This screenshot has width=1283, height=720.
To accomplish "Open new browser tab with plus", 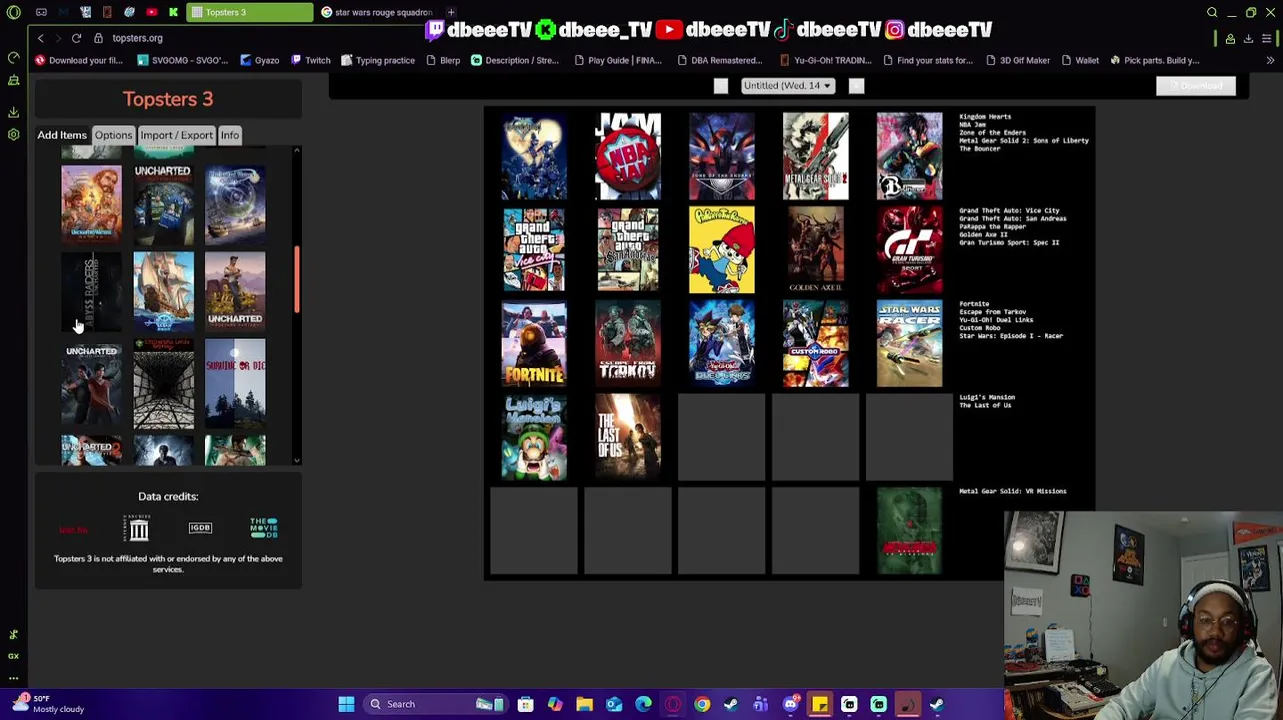I will (451, 12).
